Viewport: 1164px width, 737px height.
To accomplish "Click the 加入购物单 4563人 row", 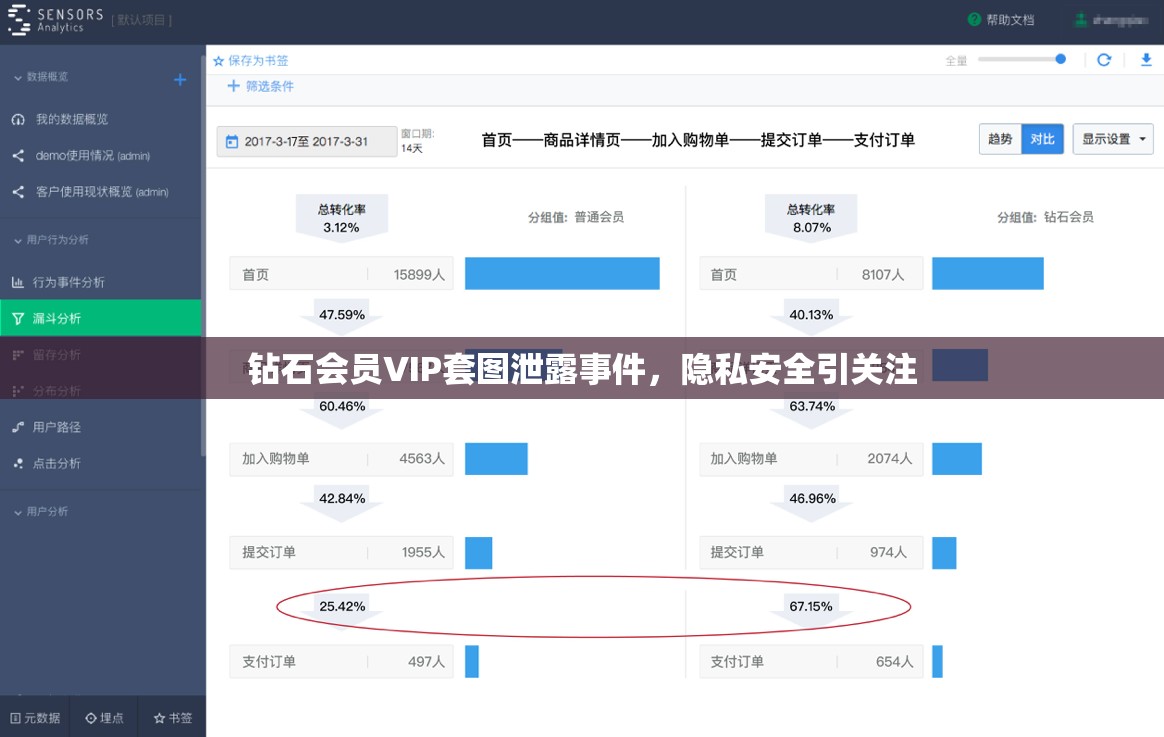I will coord(341,459).
